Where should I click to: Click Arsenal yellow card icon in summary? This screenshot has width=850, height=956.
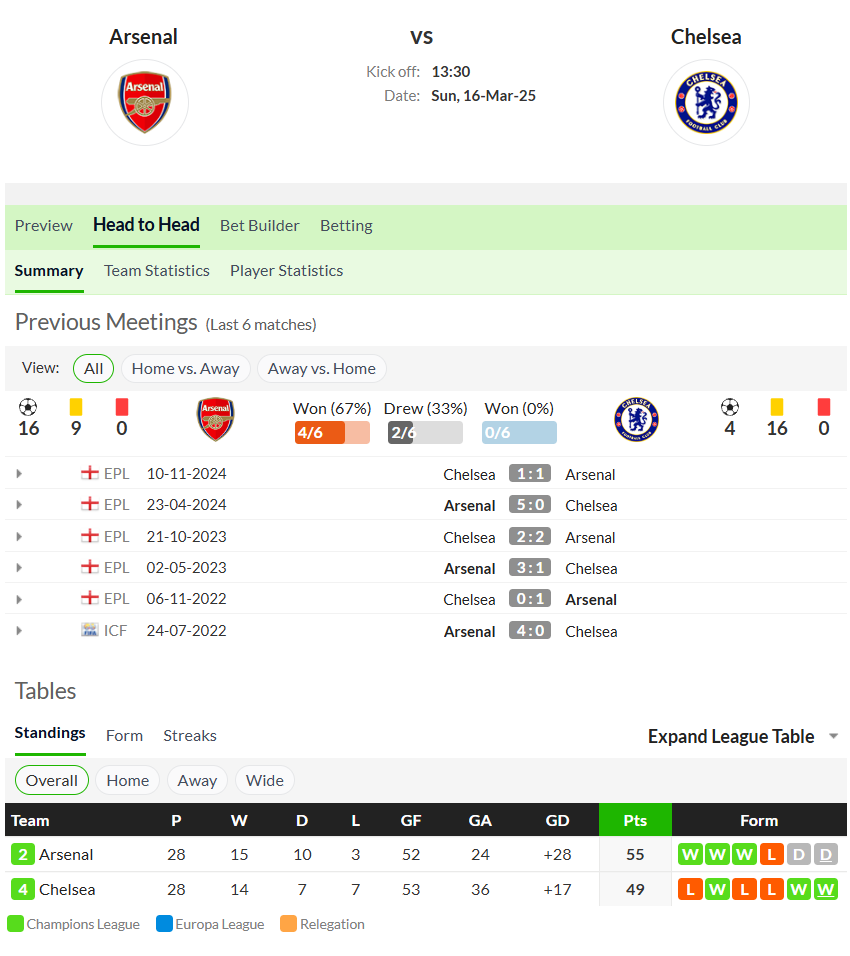pos(76,407)
